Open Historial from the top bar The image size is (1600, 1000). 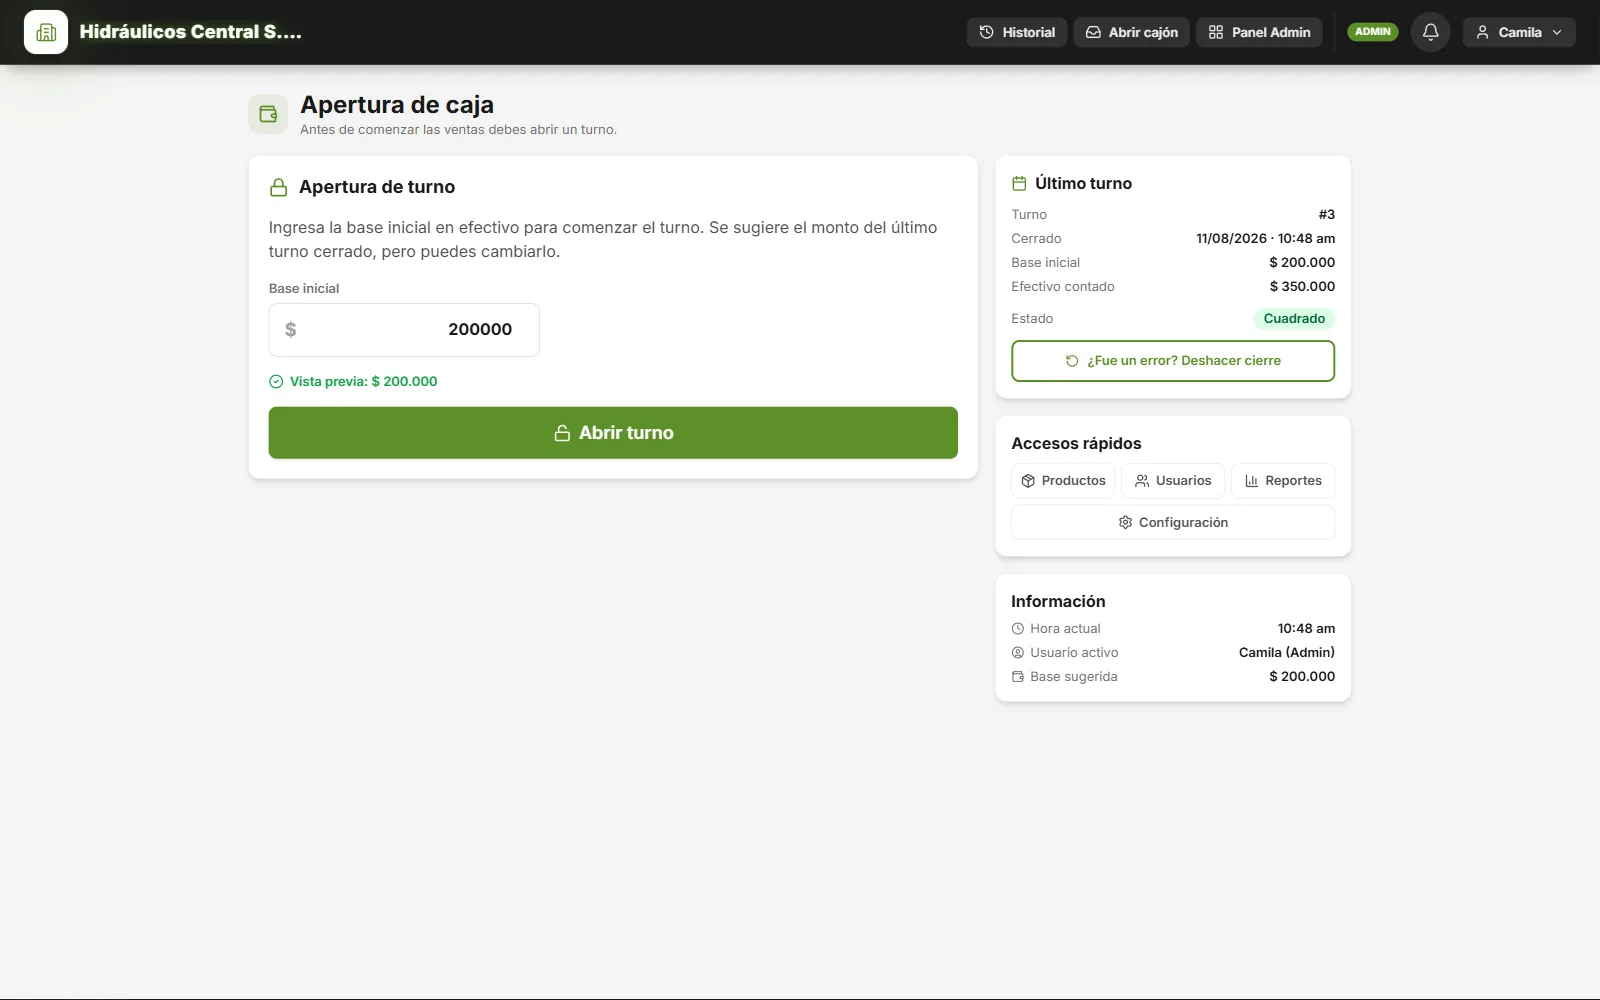pos(1017,32)
